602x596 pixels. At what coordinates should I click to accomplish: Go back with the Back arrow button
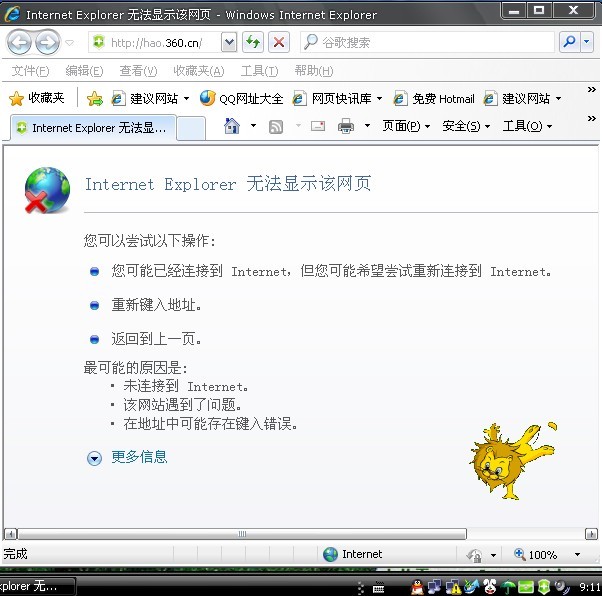19,42
